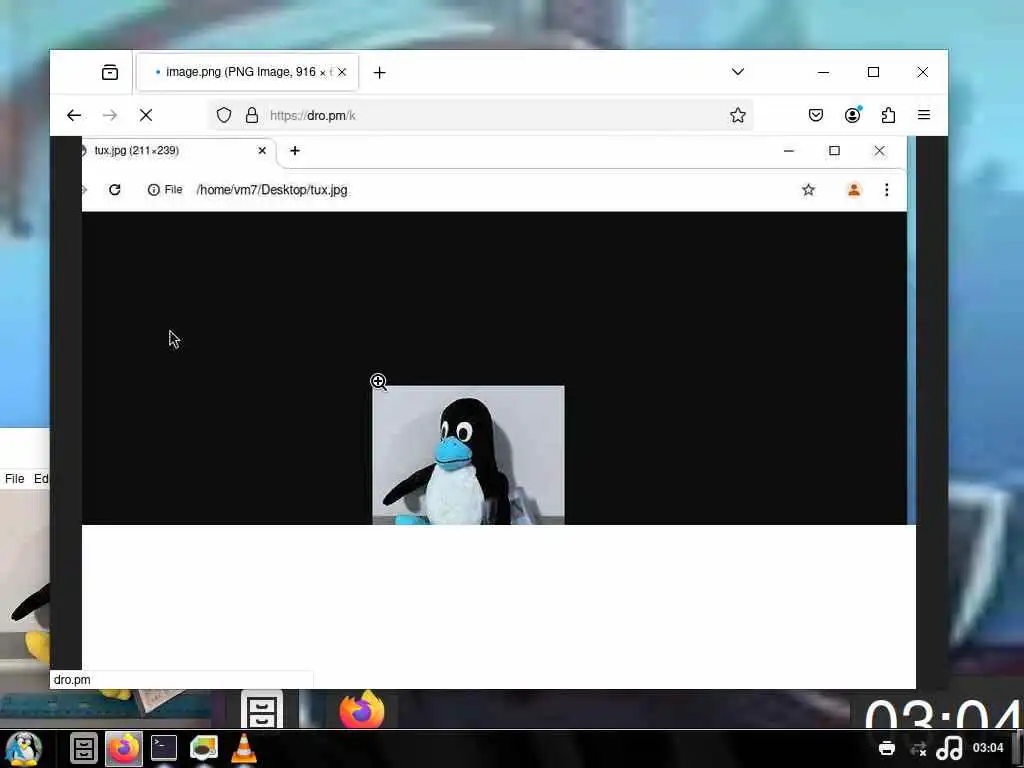Open the Save to Pocket button
The width and height of the screenshot is (1024, 768).
coord(816,116)
